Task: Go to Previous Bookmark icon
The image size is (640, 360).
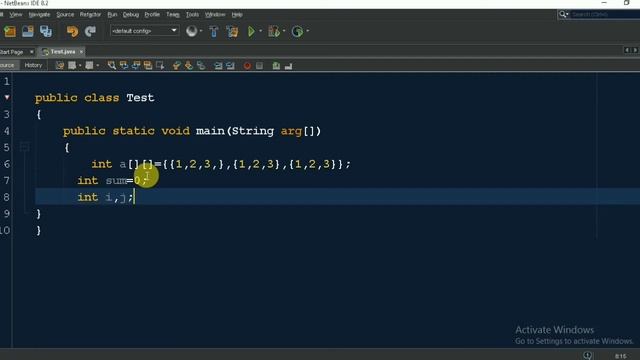Action: 176,65
